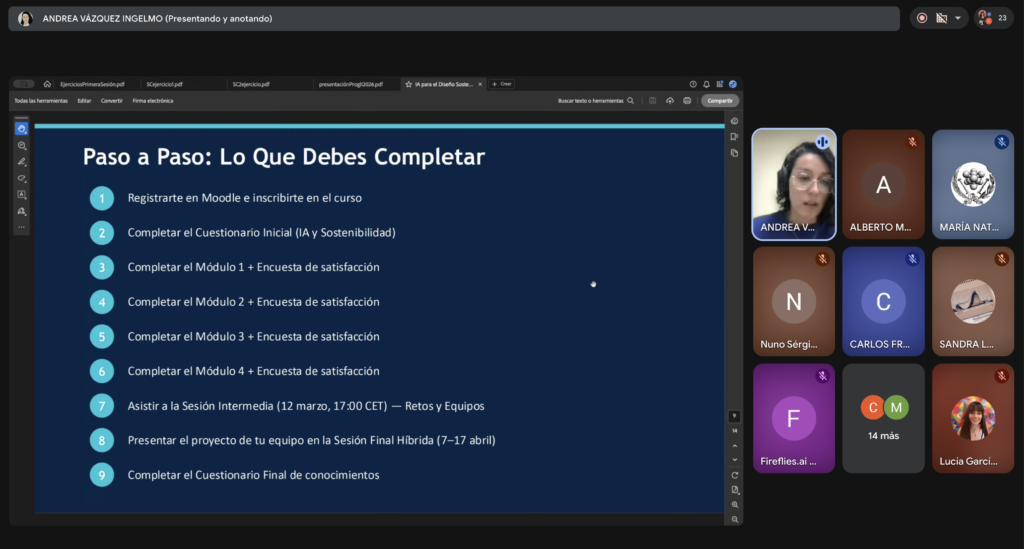Rotate the page with the rotate icon
The height and width of the screenshot is (549, 1024).
tap(735, 475)
